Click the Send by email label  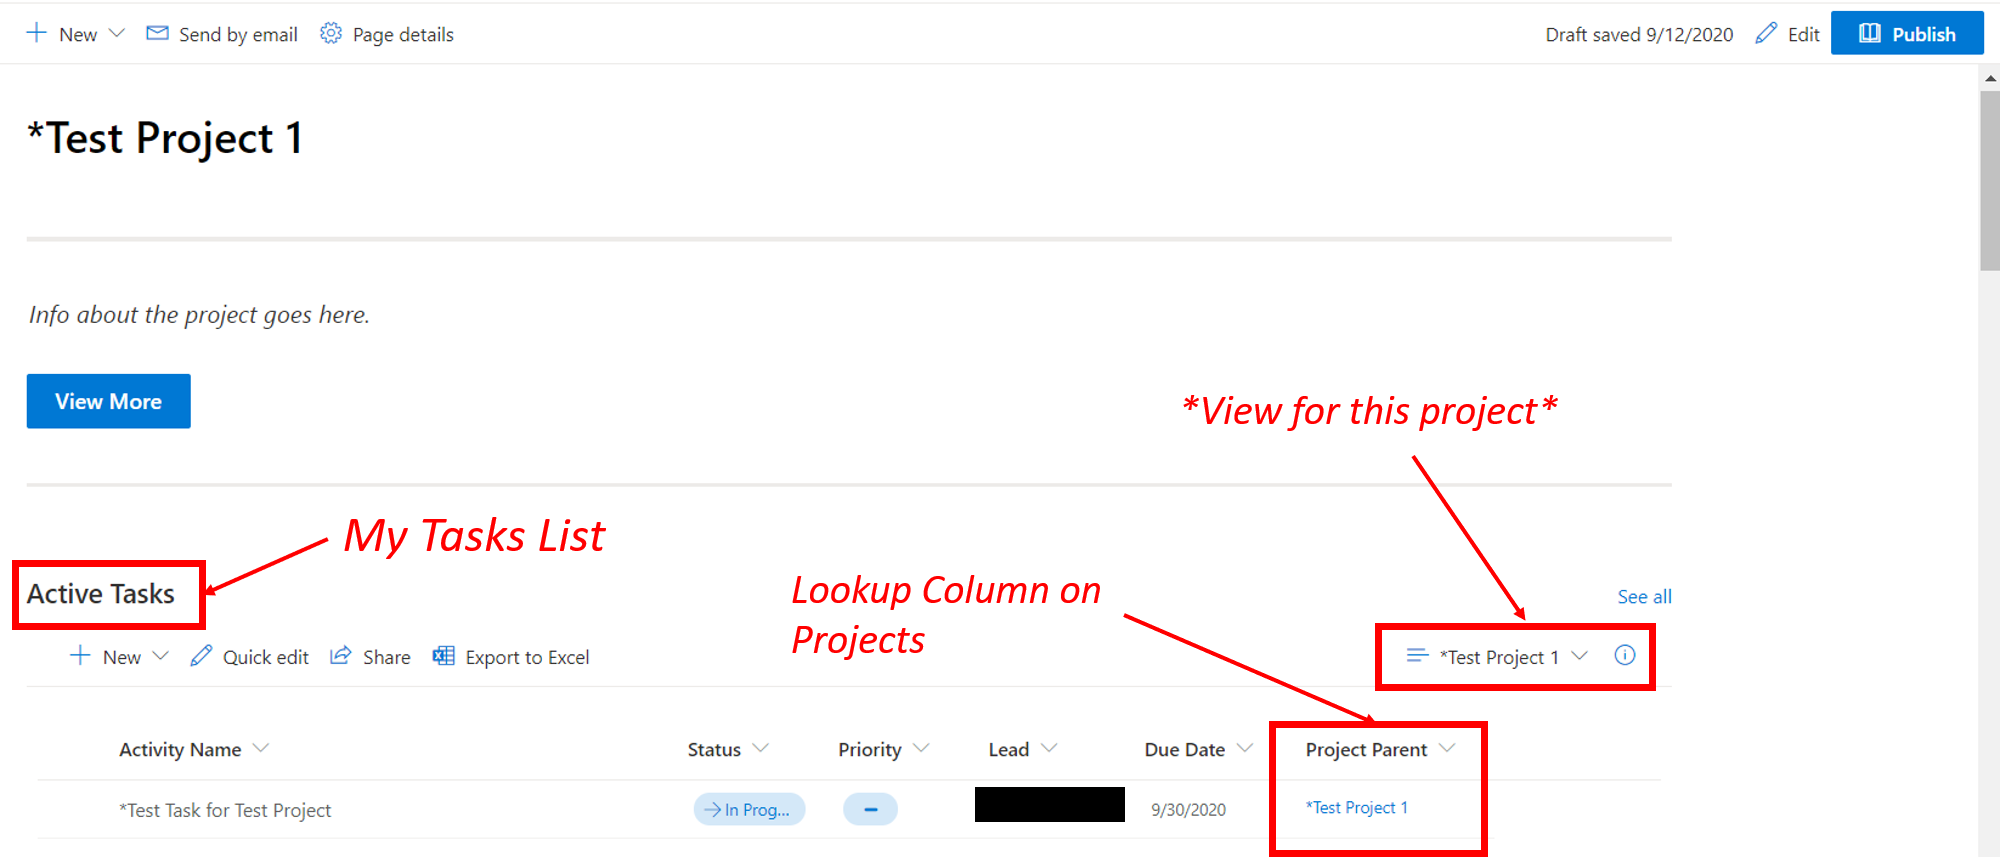pos(238,34)
